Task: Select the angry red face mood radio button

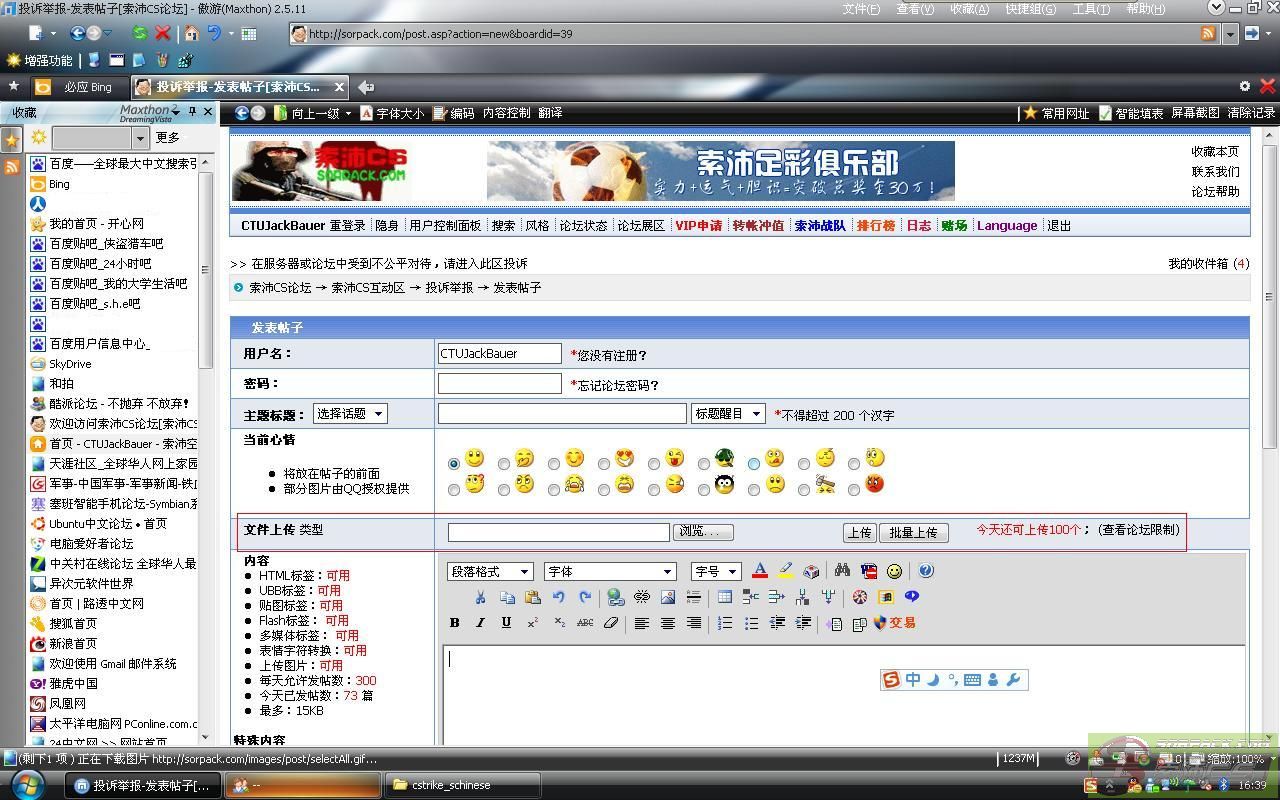Action: 854,490
